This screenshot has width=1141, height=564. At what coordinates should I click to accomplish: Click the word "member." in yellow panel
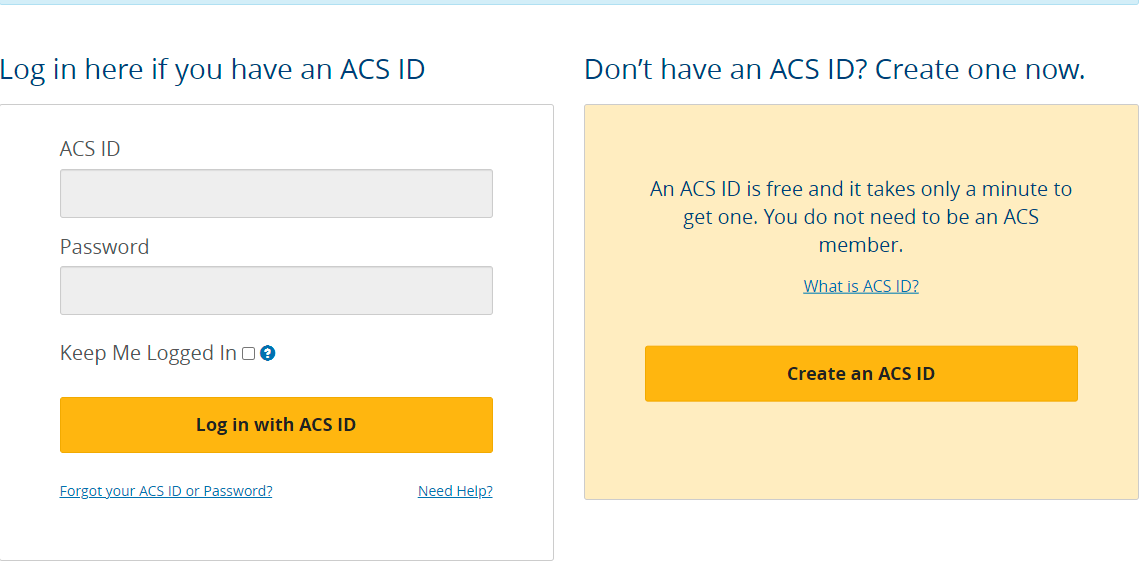pos(861,245)
